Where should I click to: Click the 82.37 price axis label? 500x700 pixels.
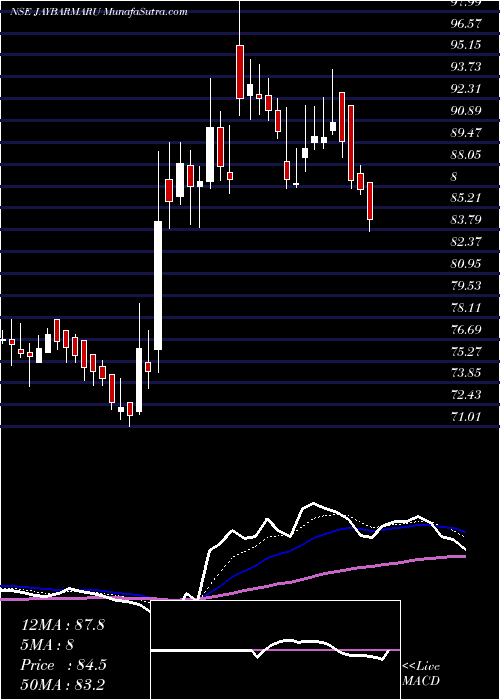pyautogui.click(x=466, y=242)
